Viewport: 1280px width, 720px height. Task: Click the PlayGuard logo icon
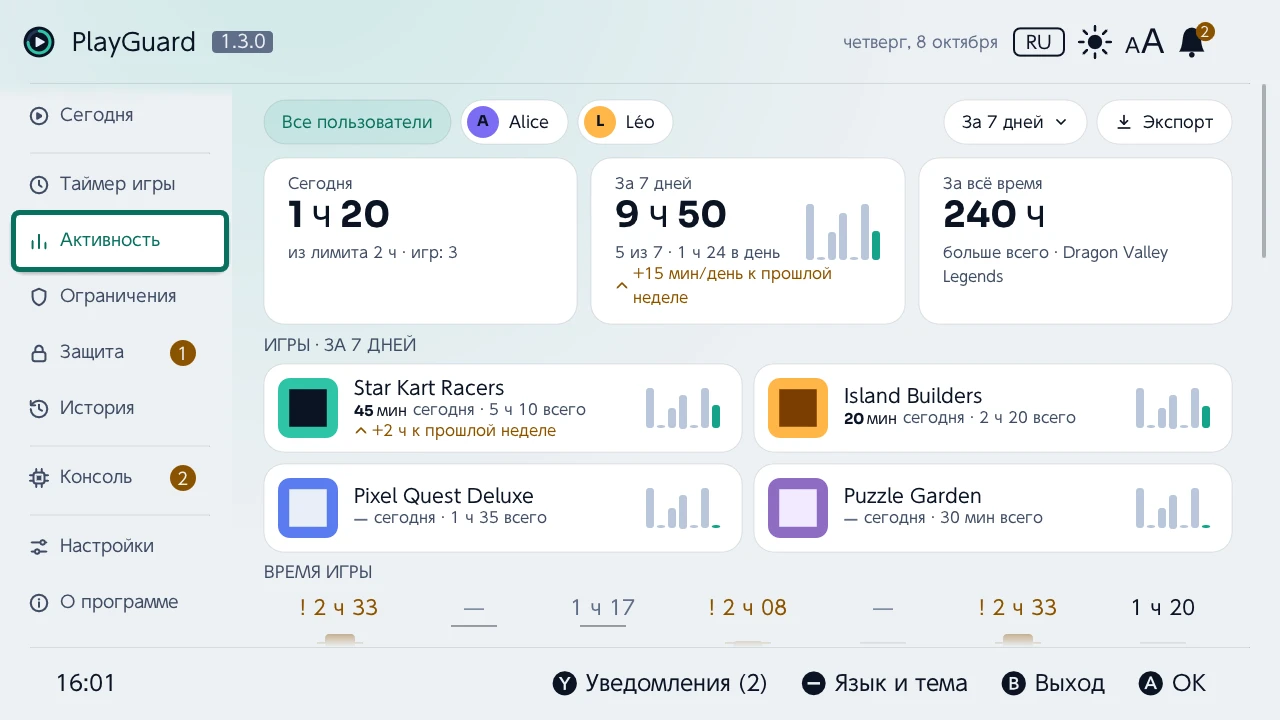click(39, 42)
